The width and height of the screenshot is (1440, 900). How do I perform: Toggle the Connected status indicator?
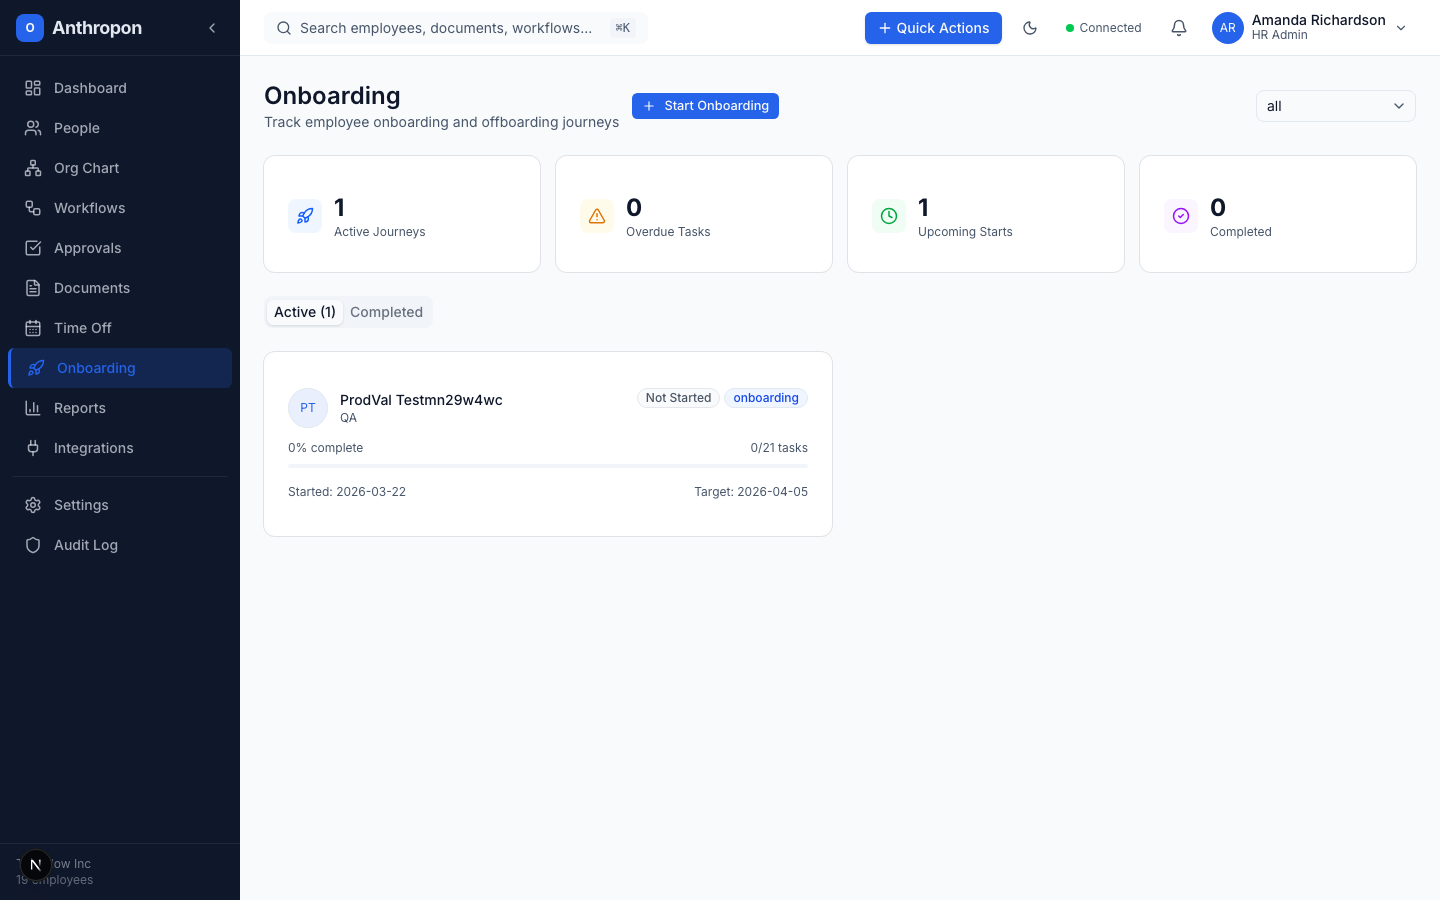click(x=1104, y=28)
